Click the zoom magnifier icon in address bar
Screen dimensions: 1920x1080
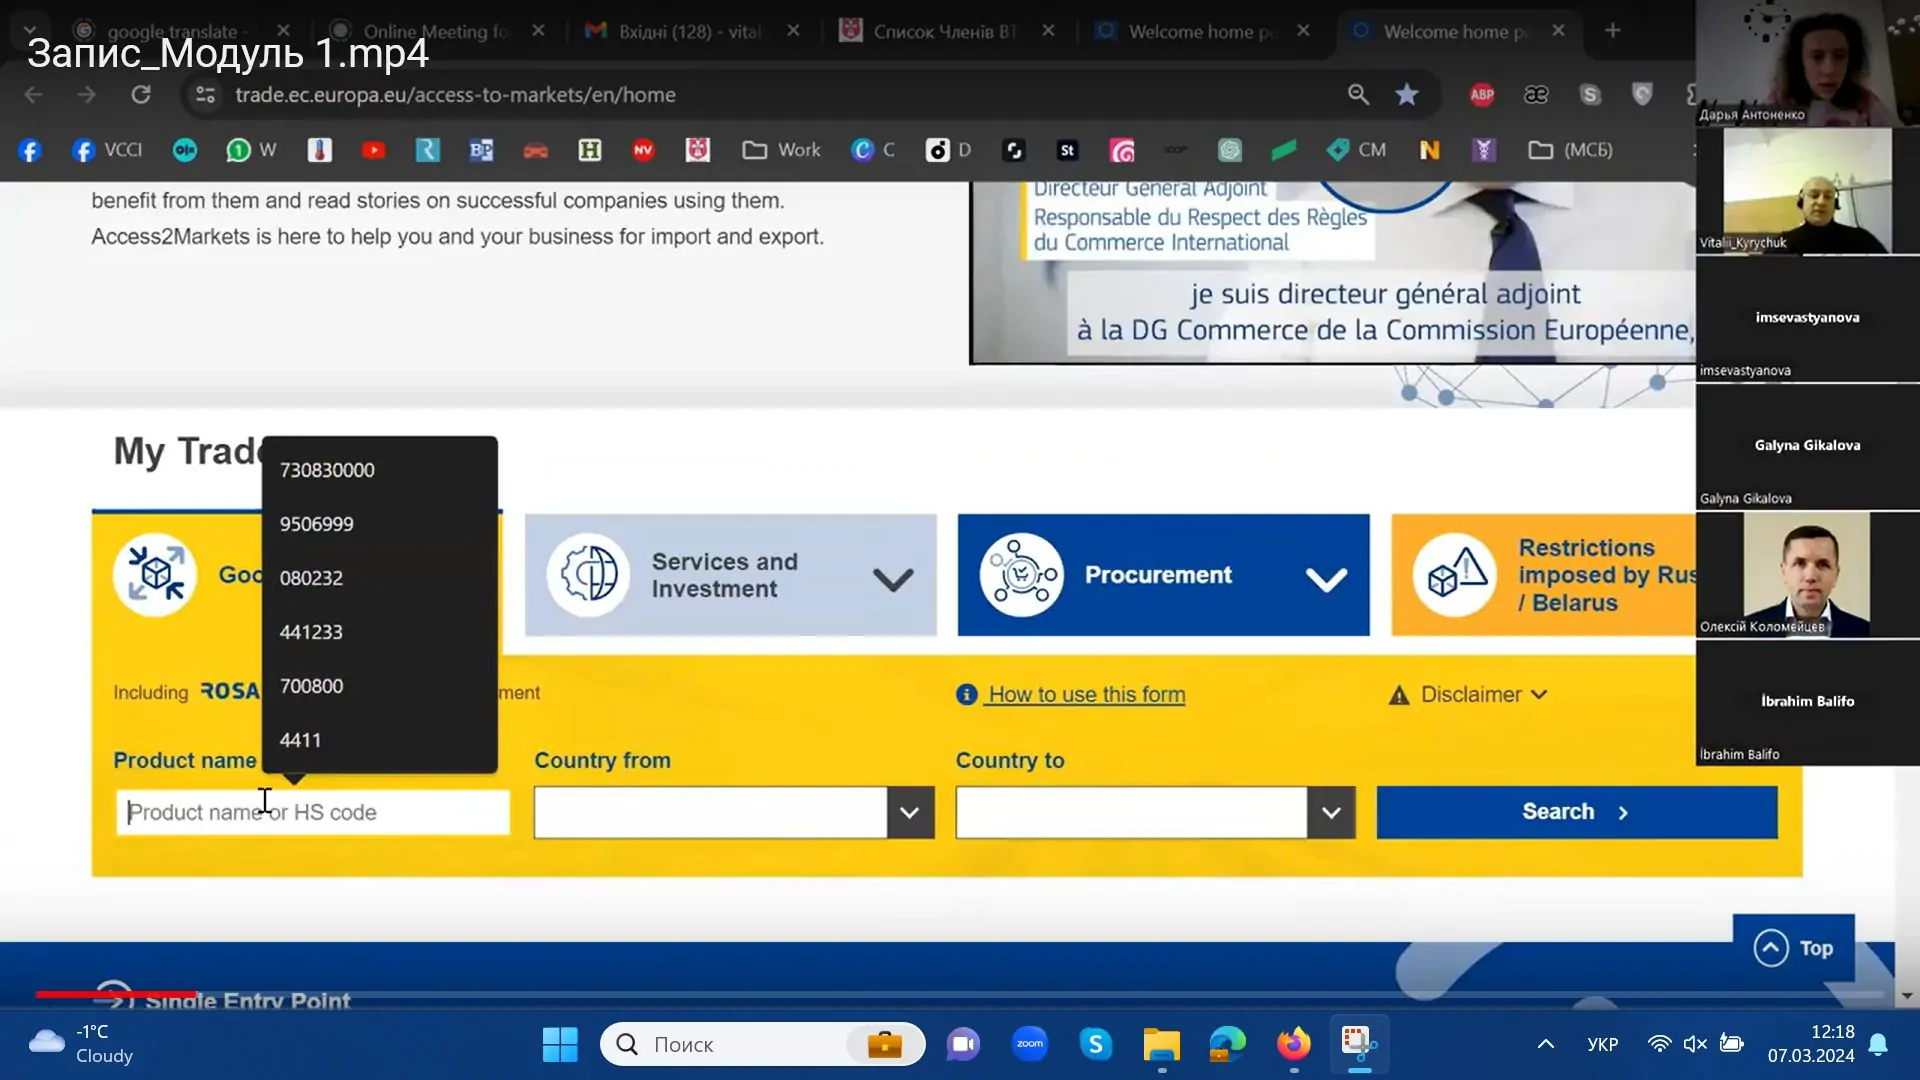pyautogui.click(x=1358, y=95)
